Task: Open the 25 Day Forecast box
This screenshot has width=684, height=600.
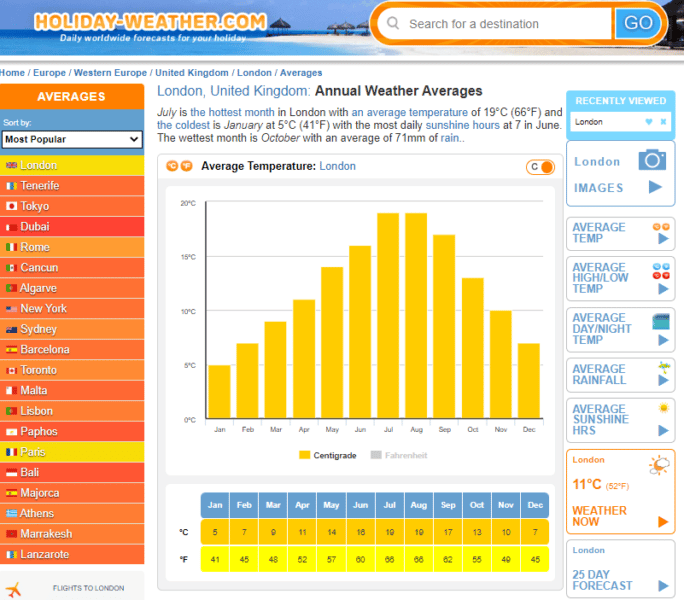Action: point(620,569)
